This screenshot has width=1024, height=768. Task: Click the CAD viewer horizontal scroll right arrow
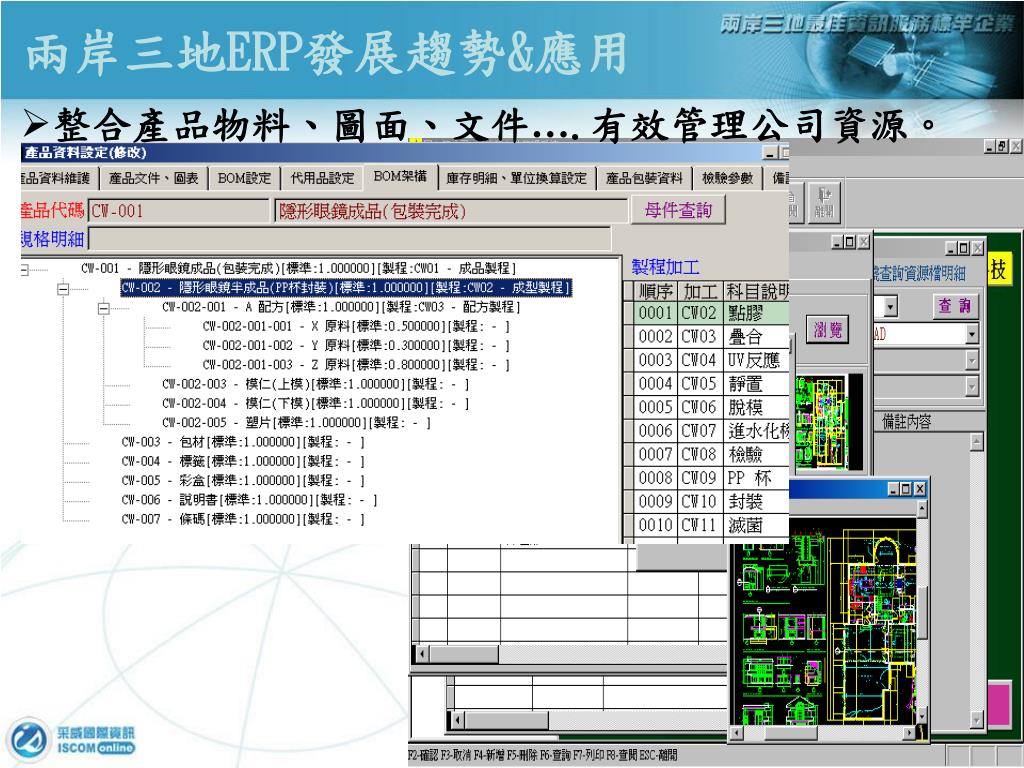[x=908, y=733]
